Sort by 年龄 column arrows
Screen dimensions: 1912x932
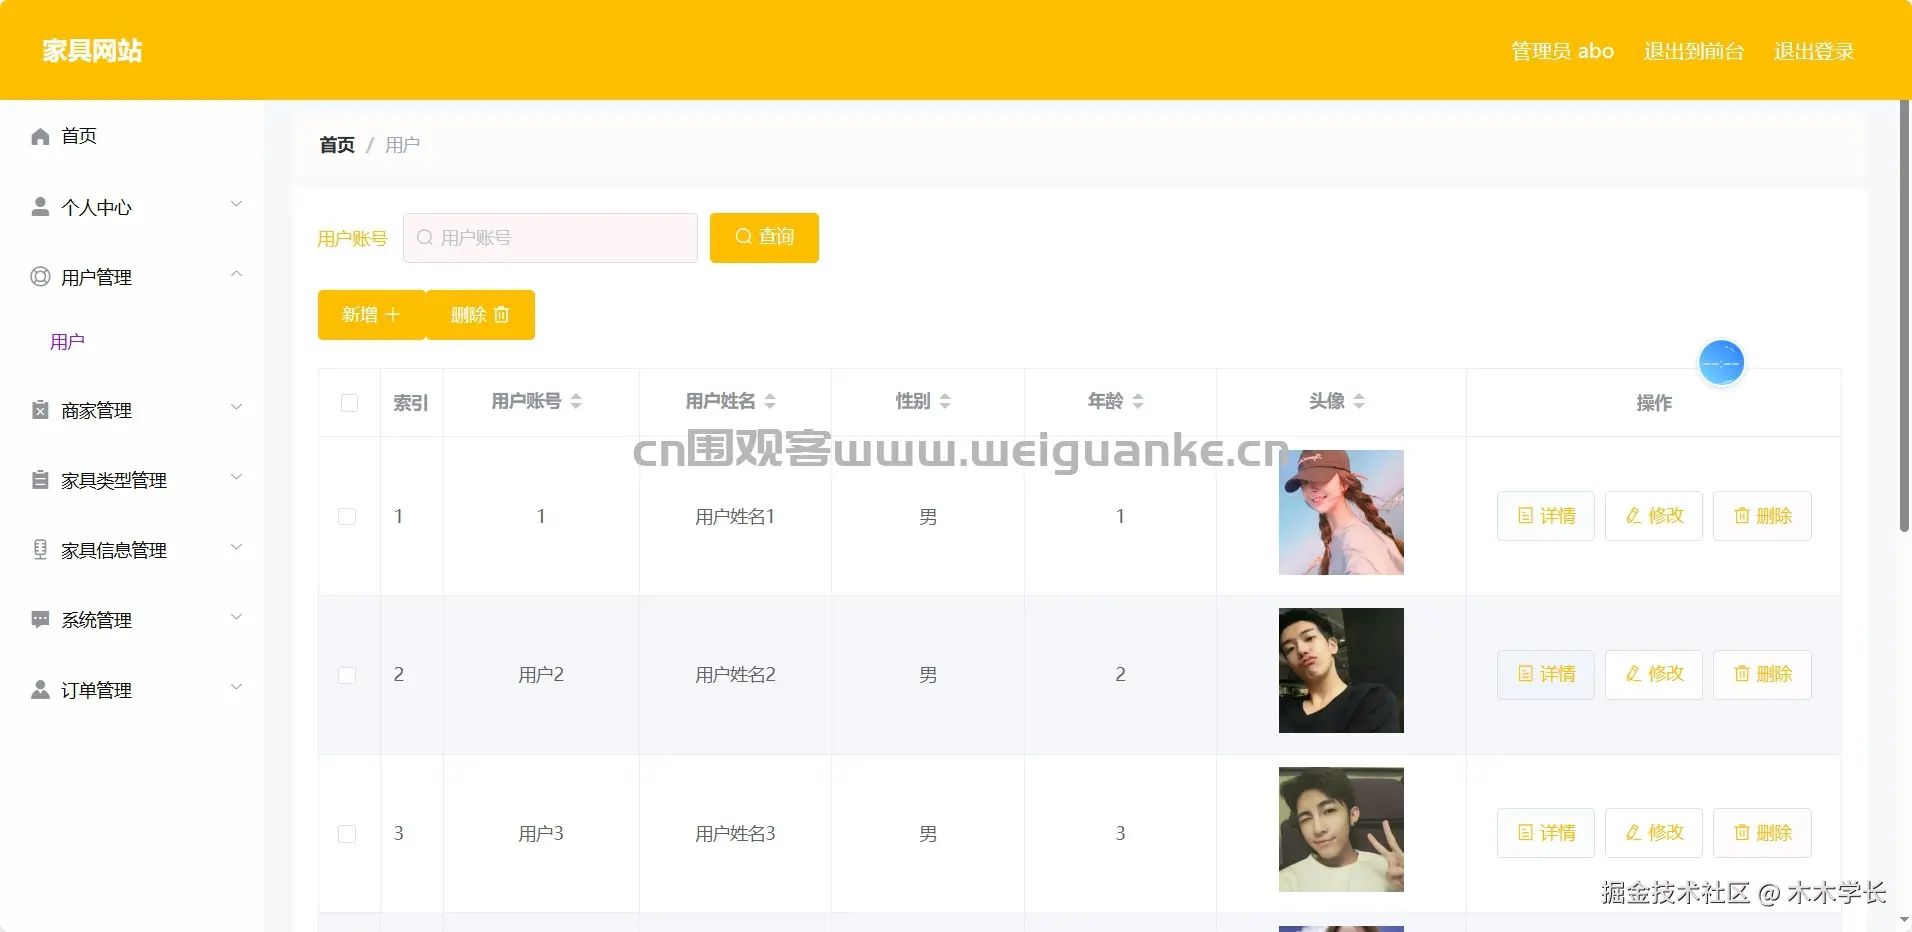tap(1138, 401)
